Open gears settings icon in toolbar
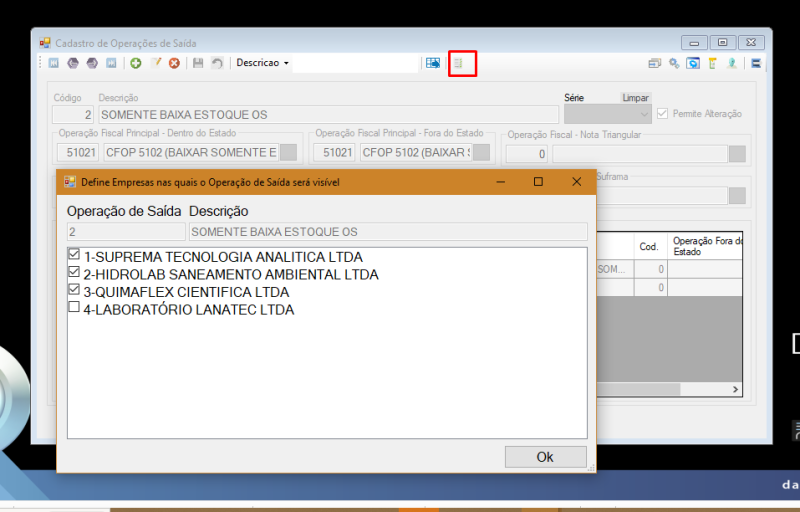The image size is (800, 512). 674,63
